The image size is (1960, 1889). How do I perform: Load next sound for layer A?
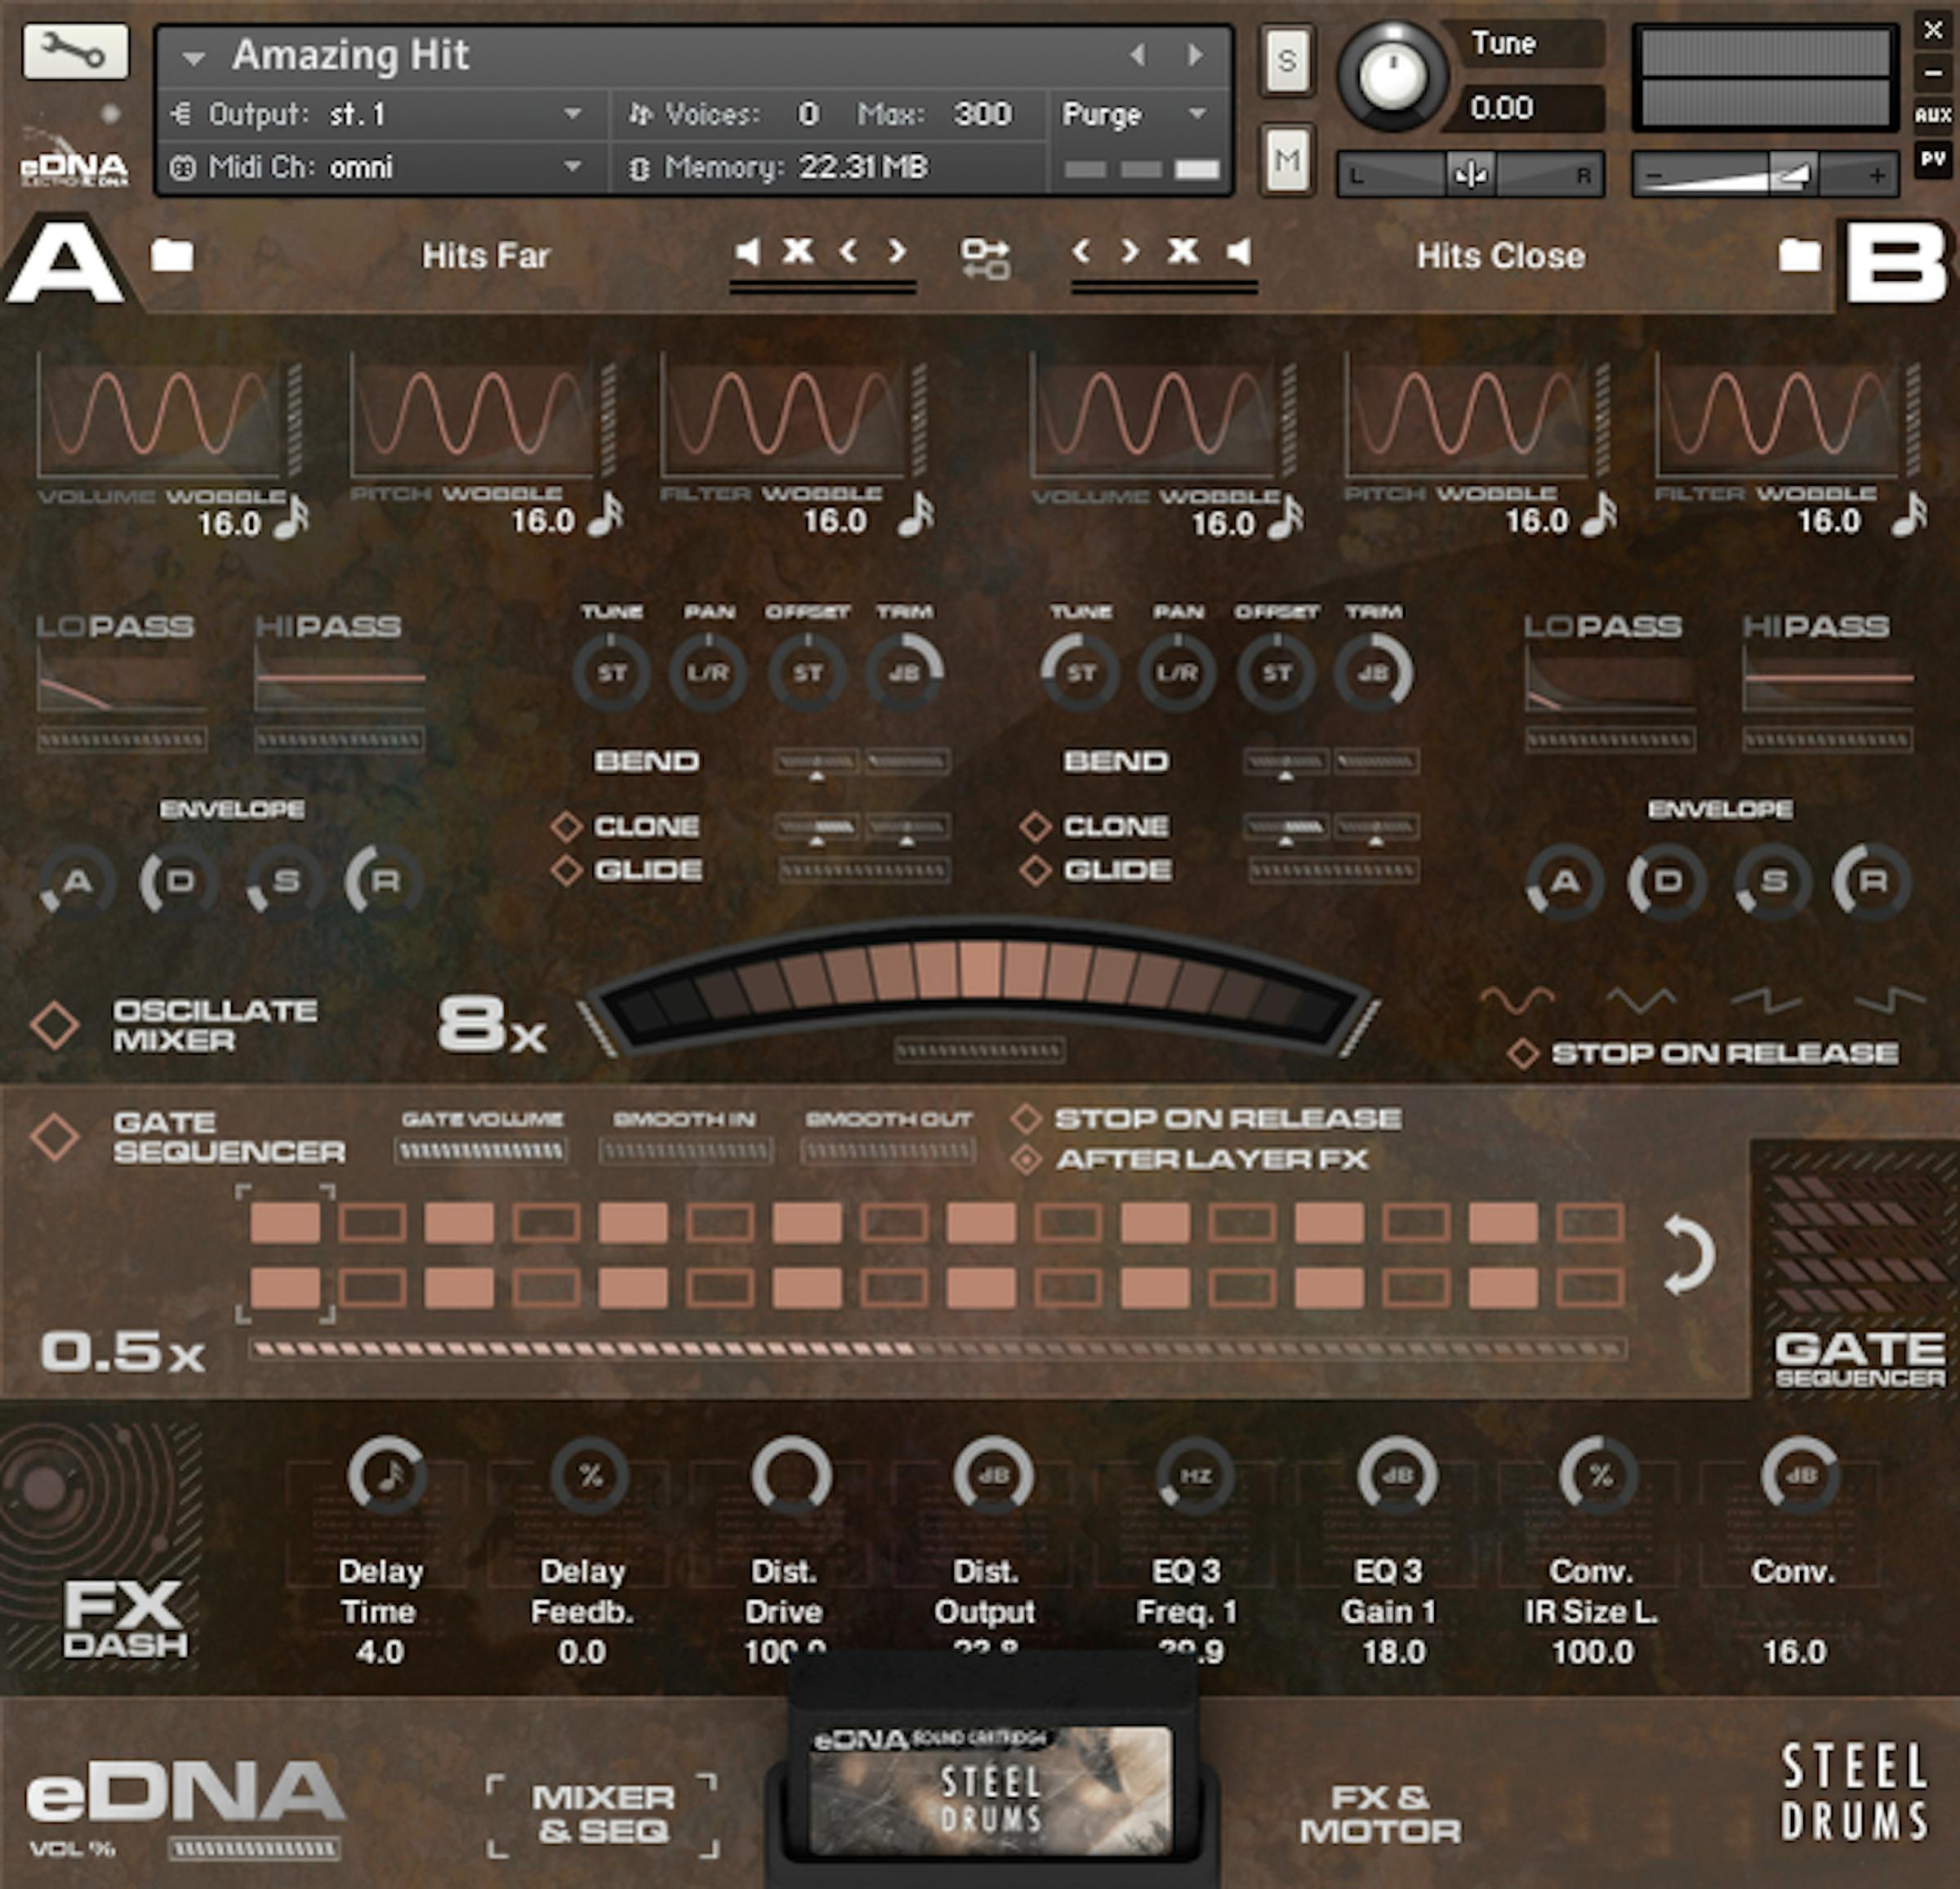[x=897, y=251]
